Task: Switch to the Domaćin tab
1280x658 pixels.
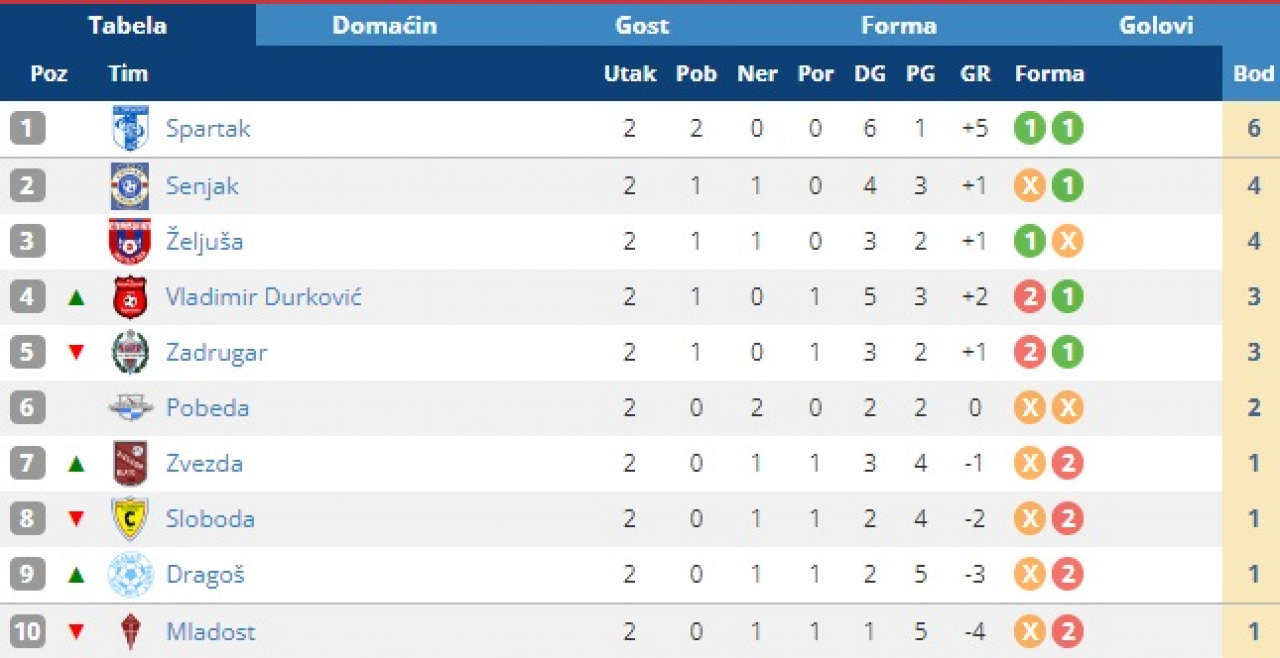Action: pyautogui.click(x=384, y=25)
